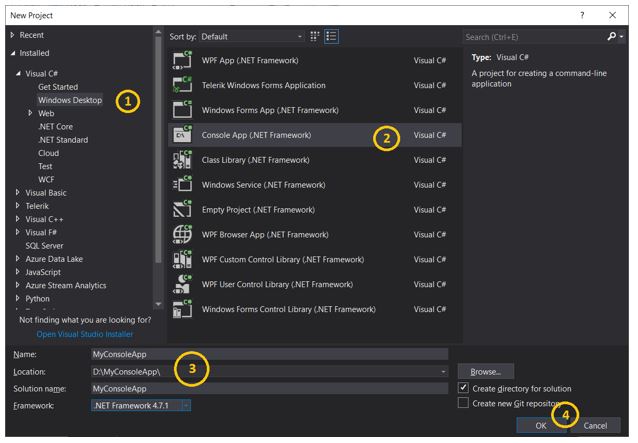Click the Windows Forms Control Library icon
The height and width of the screenshot is (443, 638).
(x=182, y=309)
